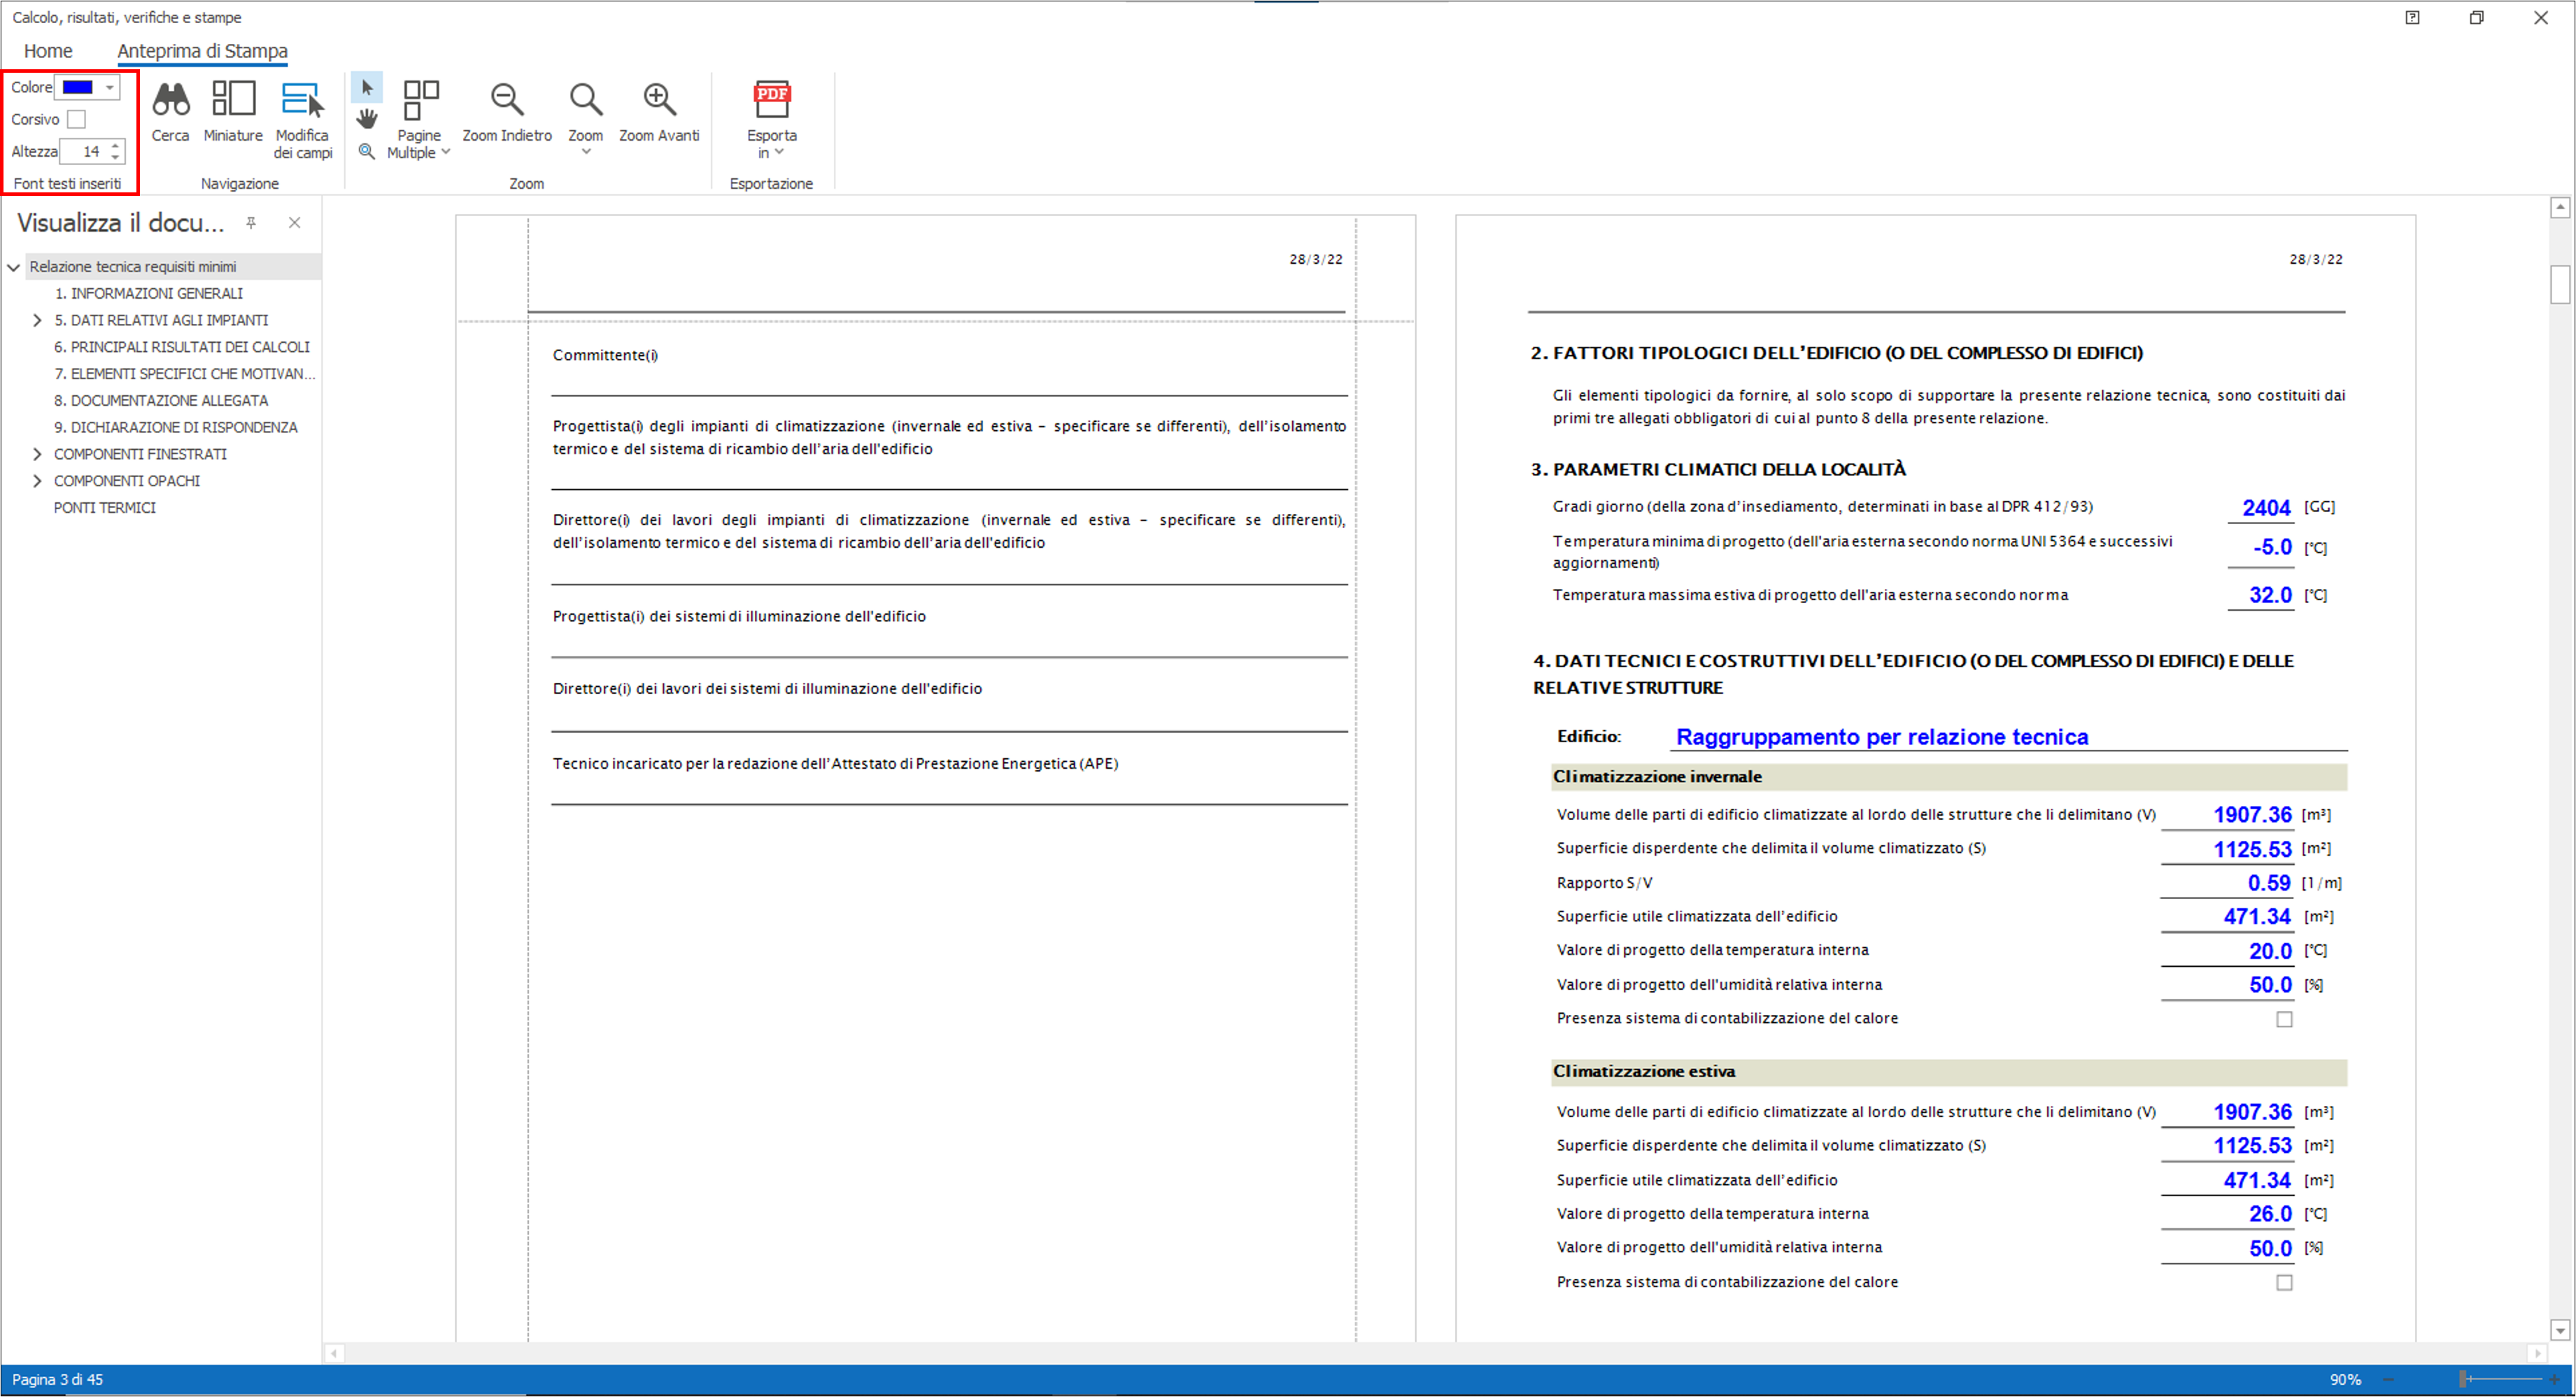Jump to 6. PRINCIPALI RISULTATI DEI CALCOLI
2576x1397 pixels.
coord(182,348)
